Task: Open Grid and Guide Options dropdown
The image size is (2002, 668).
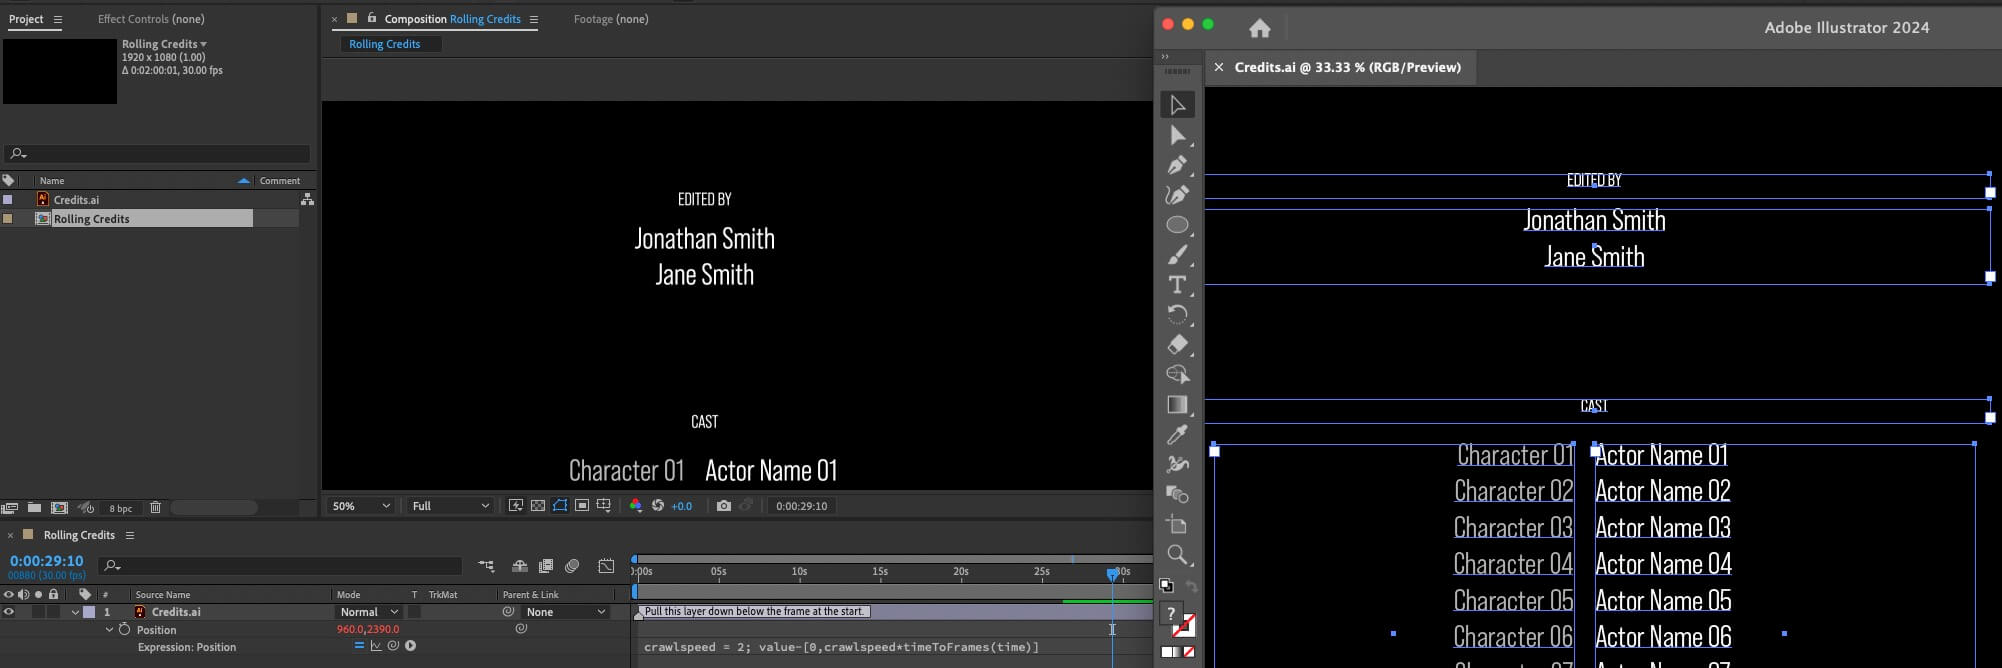Action: click(604, 506)
